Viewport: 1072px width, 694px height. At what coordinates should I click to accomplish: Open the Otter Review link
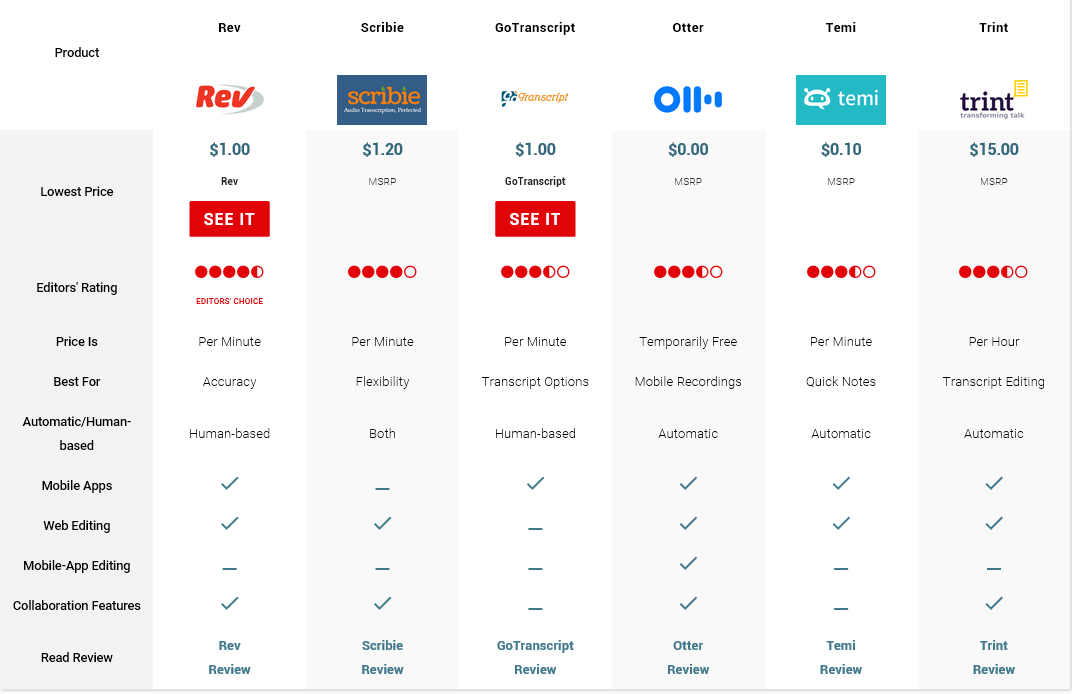point(688,657)
